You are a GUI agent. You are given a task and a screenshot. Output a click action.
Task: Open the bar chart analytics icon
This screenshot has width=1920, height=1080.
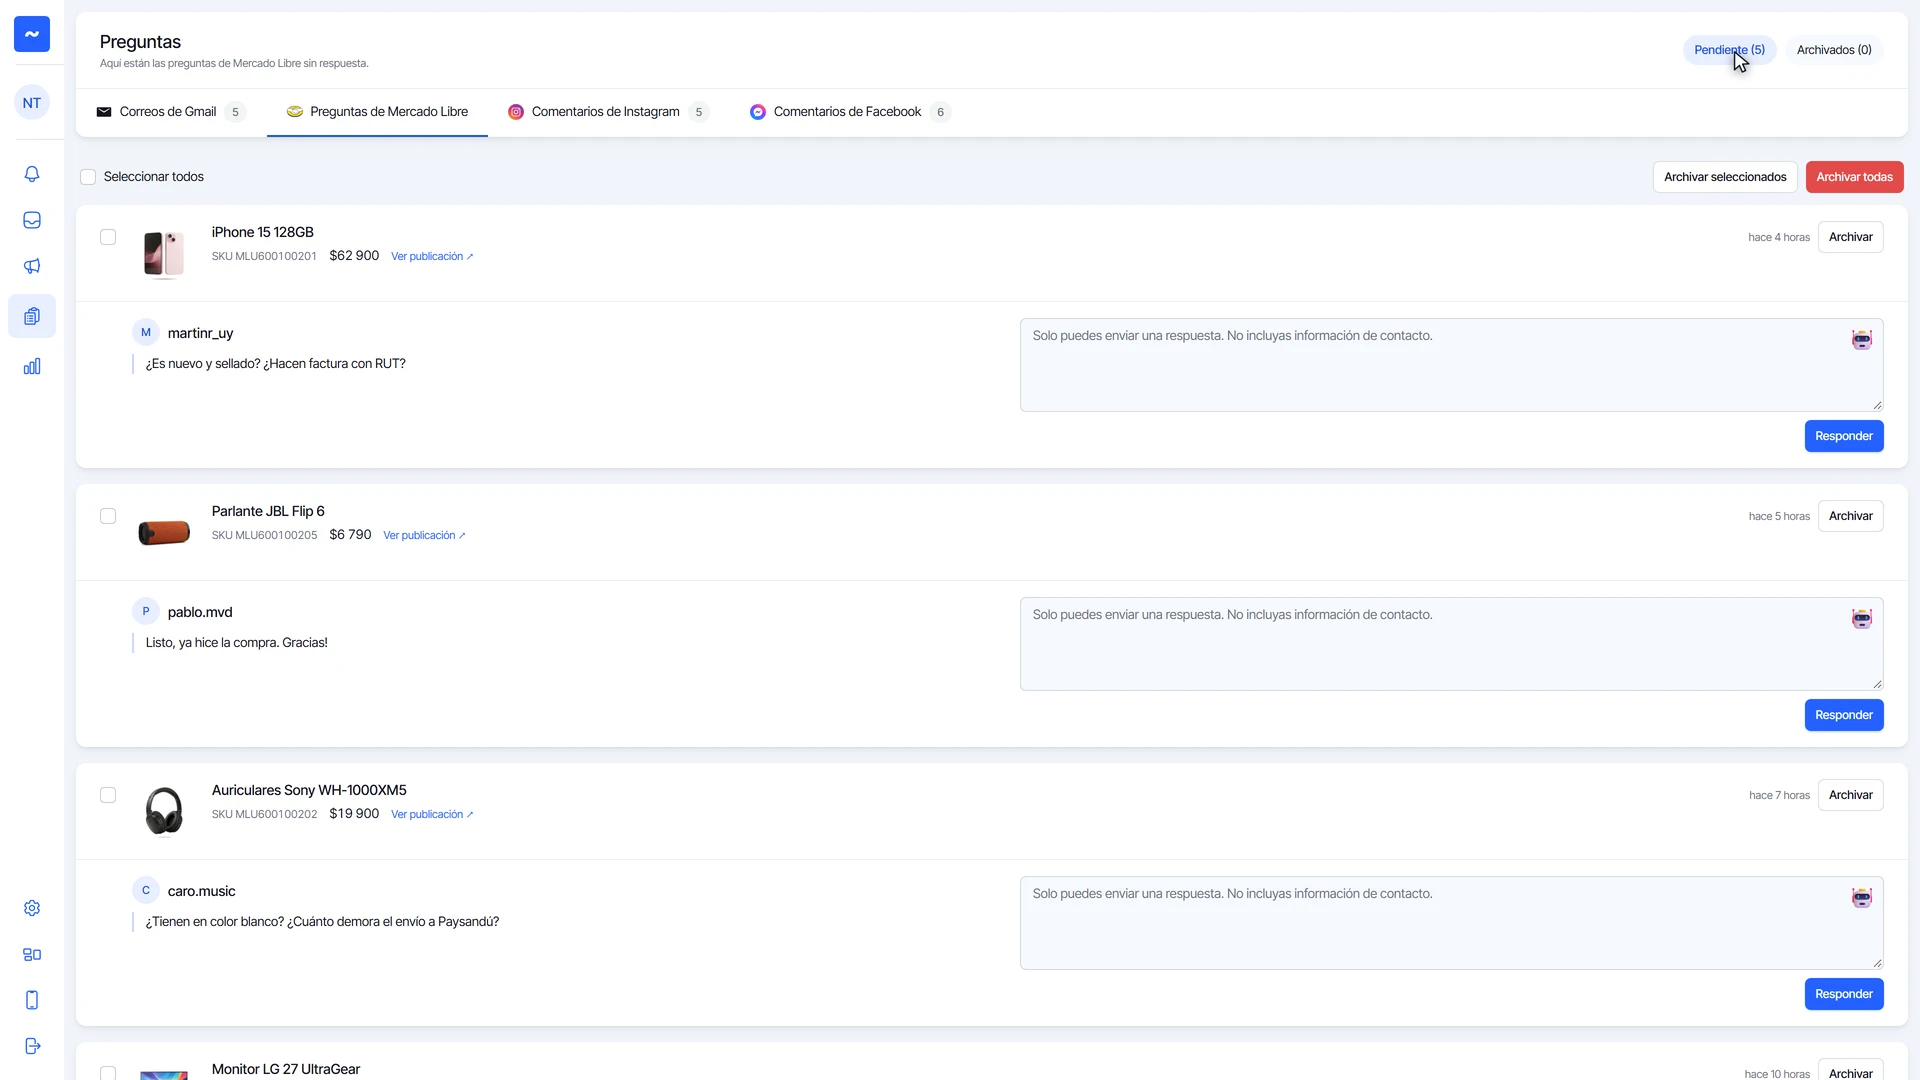(32, 366)
